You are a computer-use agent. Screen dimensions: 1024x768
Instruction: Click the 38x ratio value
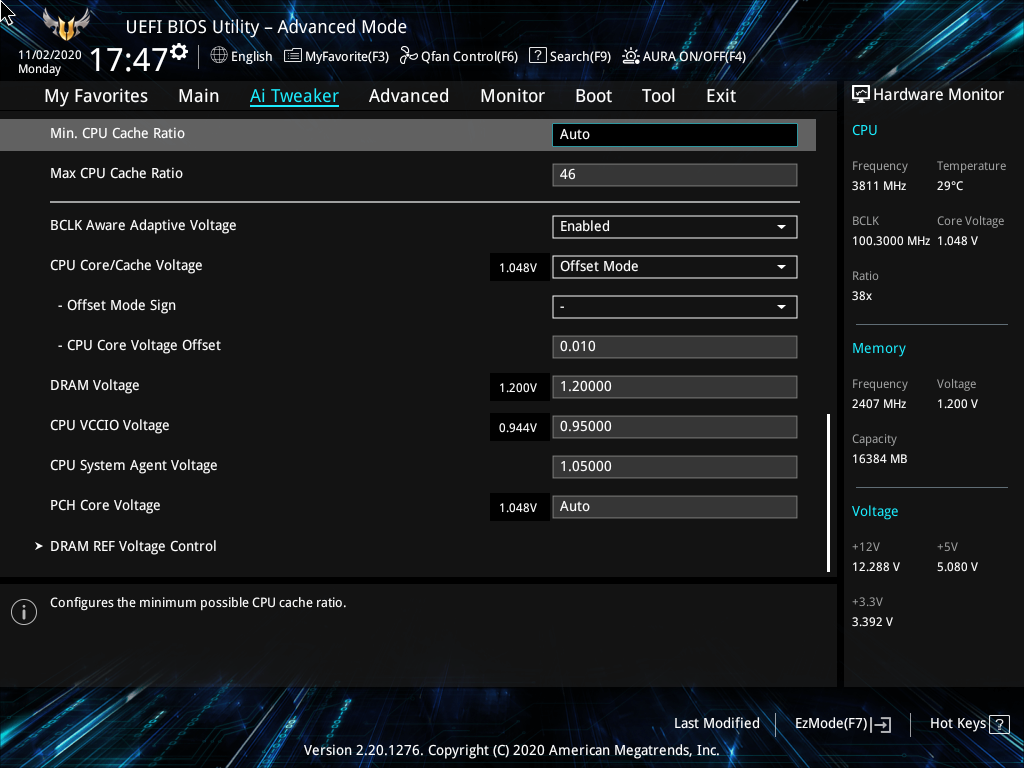coord(862,296)
